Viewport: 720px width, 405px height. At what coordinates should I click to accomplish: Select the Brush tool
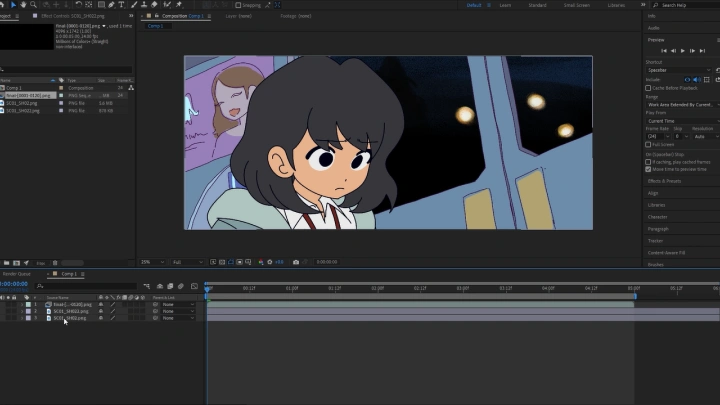134,5
